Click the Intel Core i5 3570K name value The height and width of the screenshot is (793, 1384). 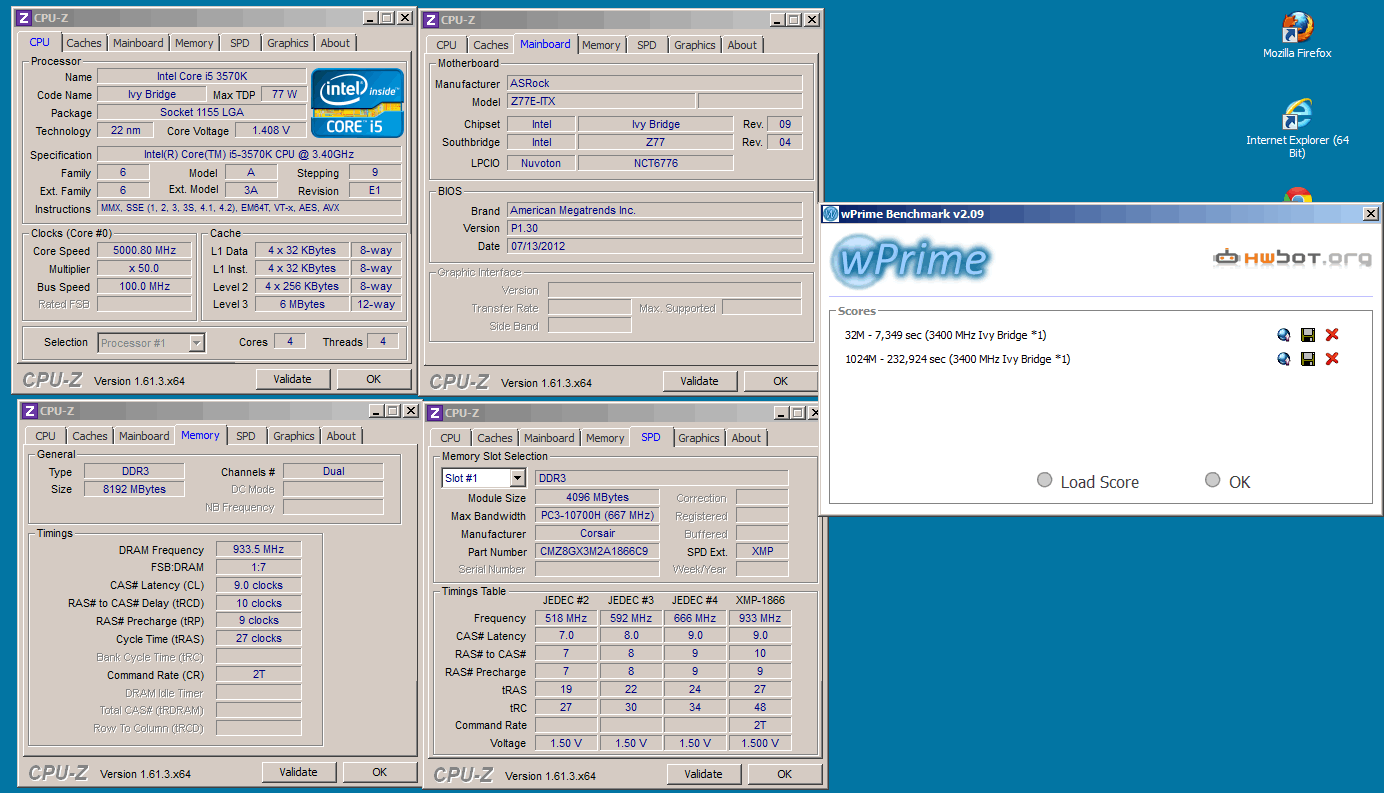(201, 77)
